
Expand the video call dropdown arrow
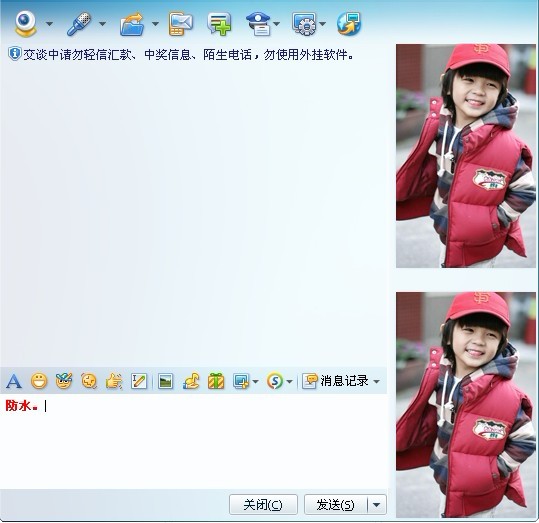pyautogui.click(x=50, y=24)
